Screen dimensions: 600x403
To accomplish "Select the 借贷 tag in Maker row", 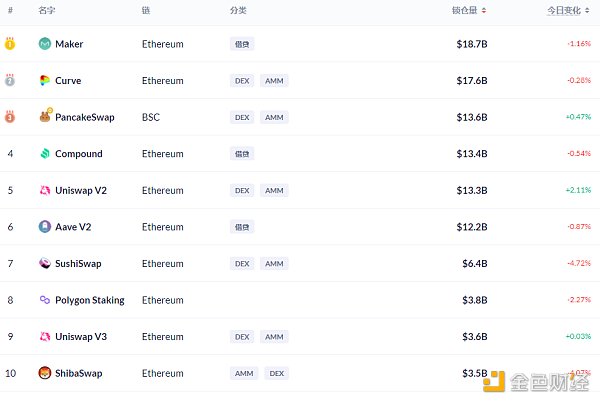I will [x=242, y=44].
